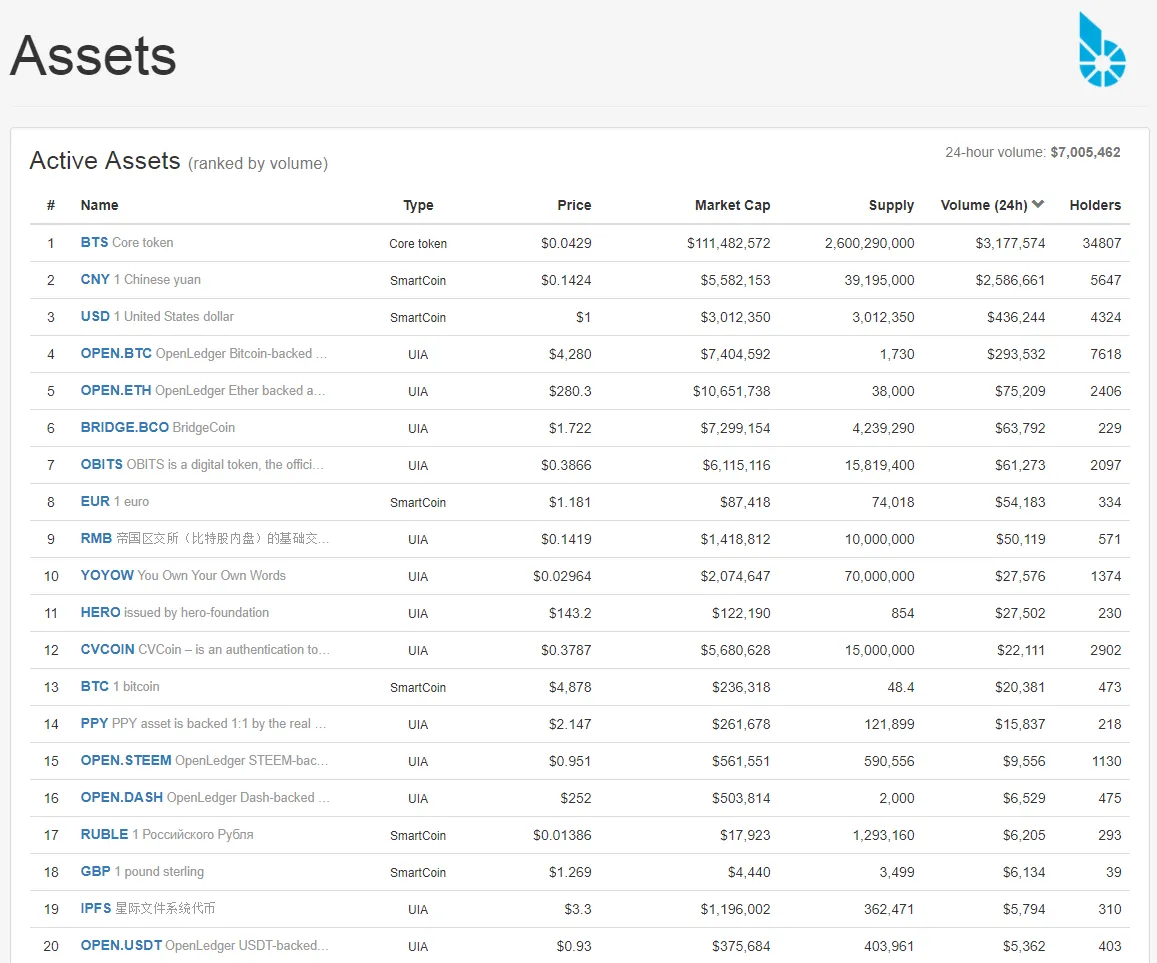The height and width of the screenshot is (963, 1157).
Task: Click the BitShares logo icon
Action: pyautogui.click(x=1102, y=50)
